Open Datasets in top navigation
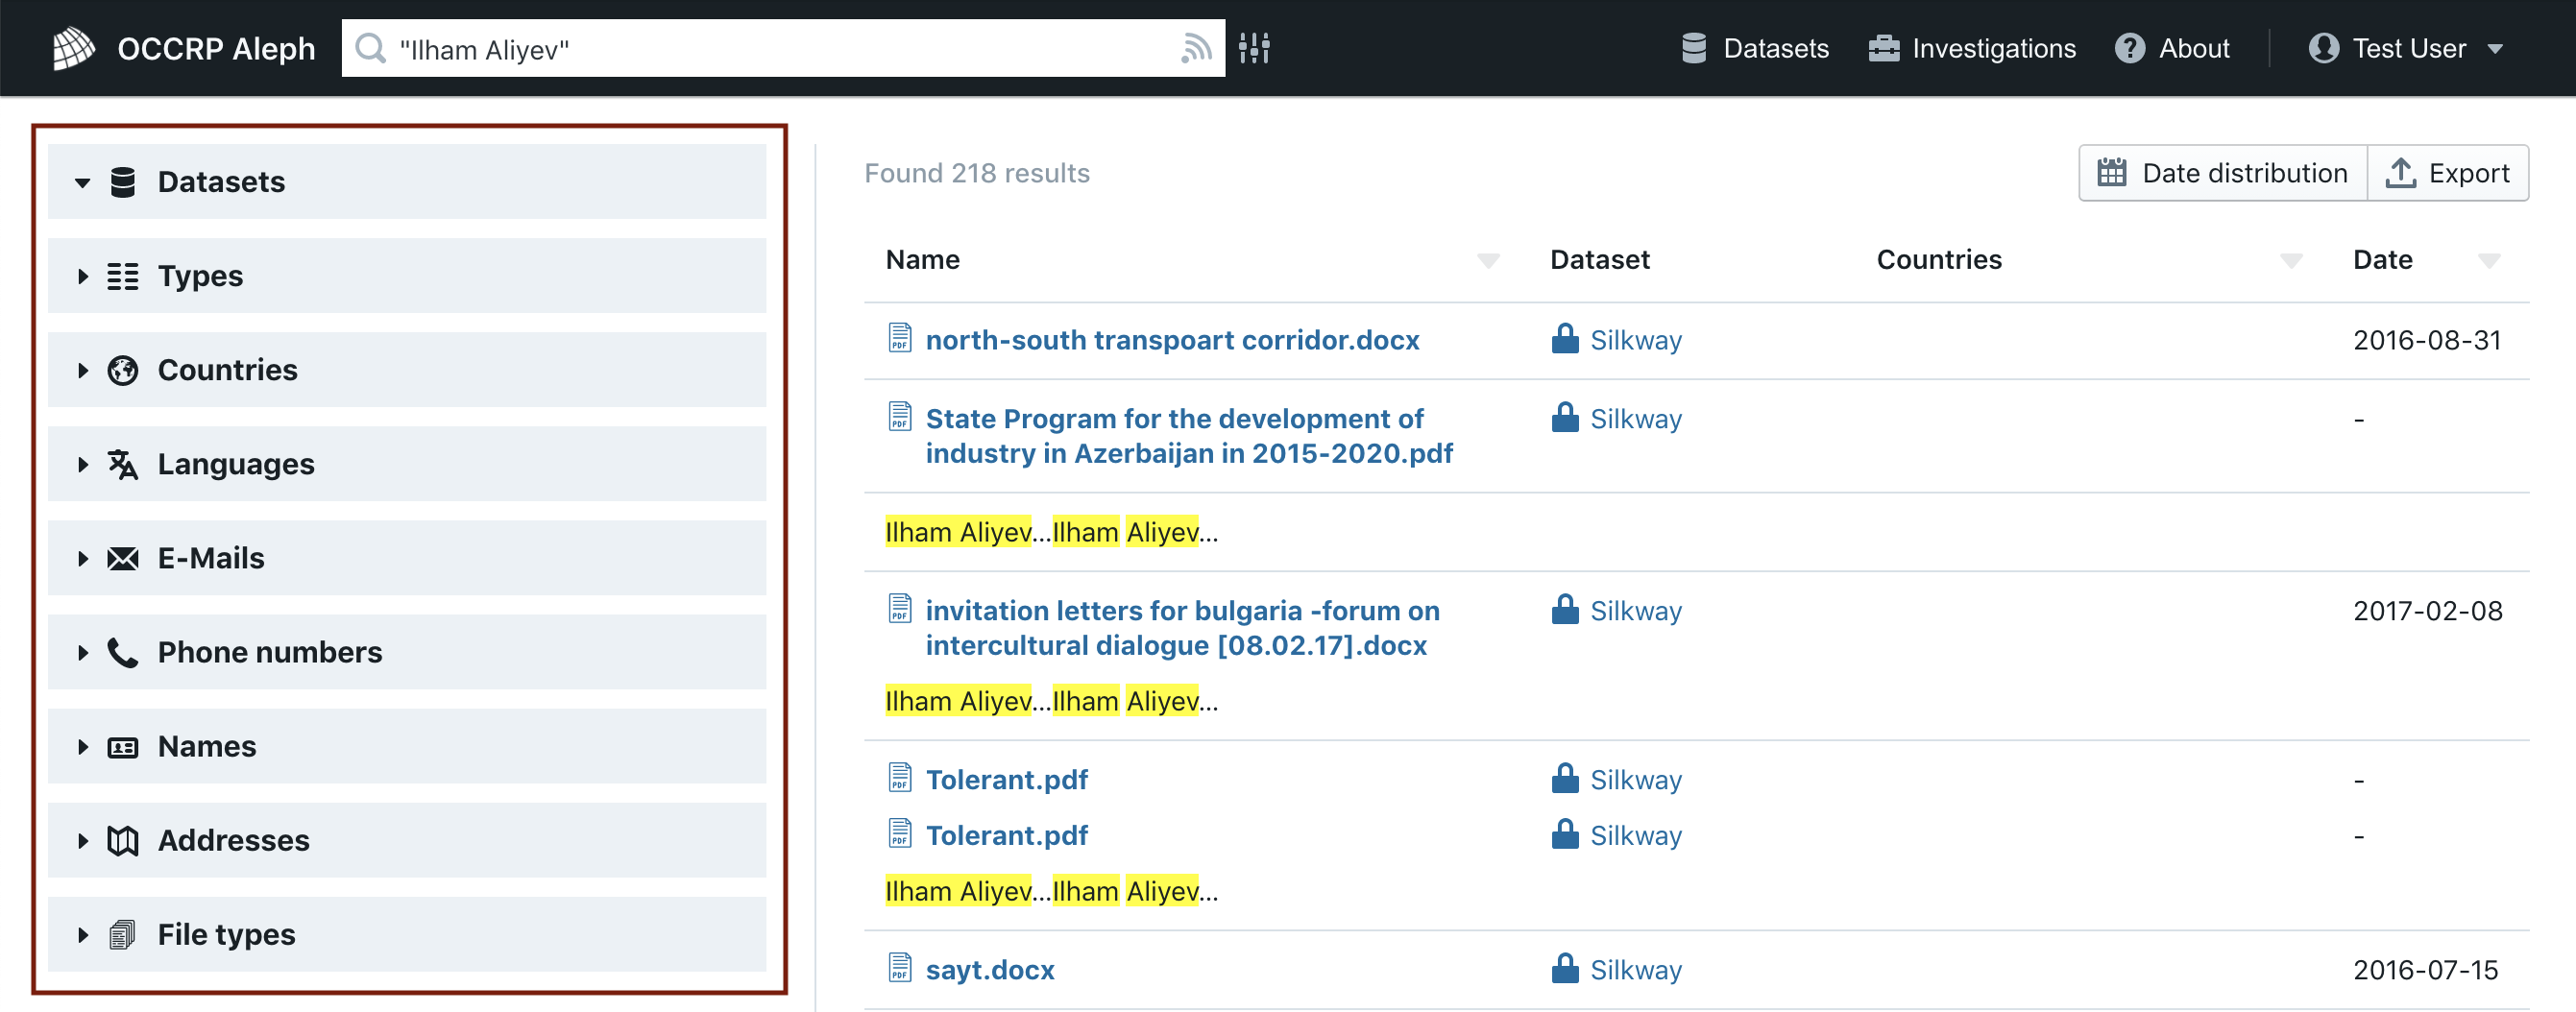Screen dimensions: 2576x1012 (1755, 48)
